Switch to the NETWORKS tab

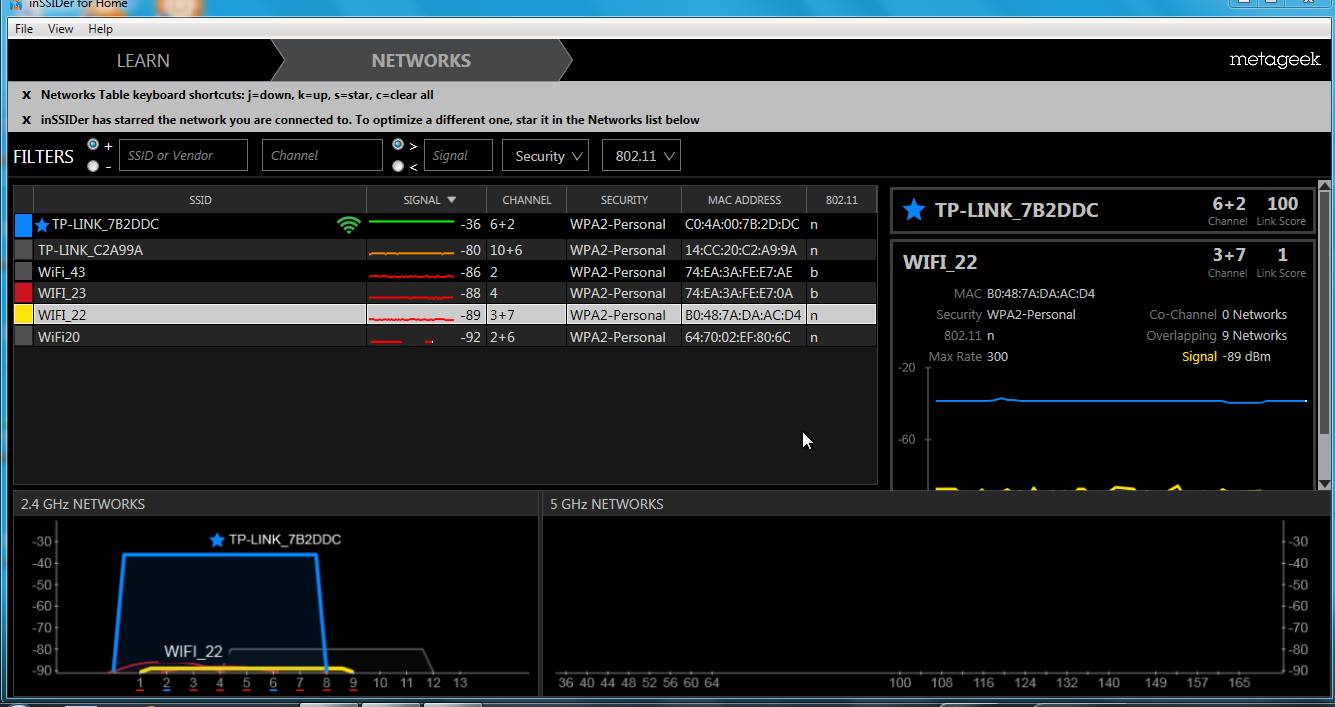click(421, 61)
